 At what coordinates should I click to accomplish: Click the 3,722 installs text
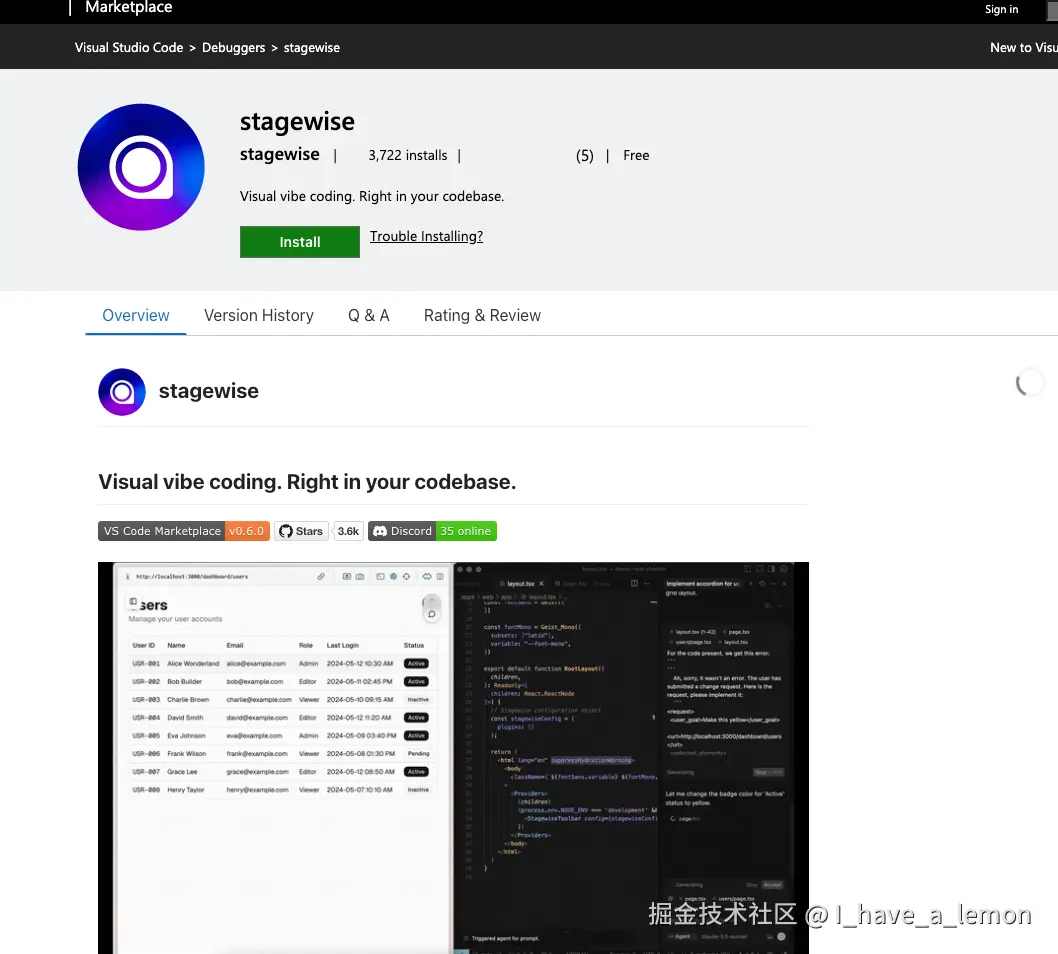click(408, 155)
